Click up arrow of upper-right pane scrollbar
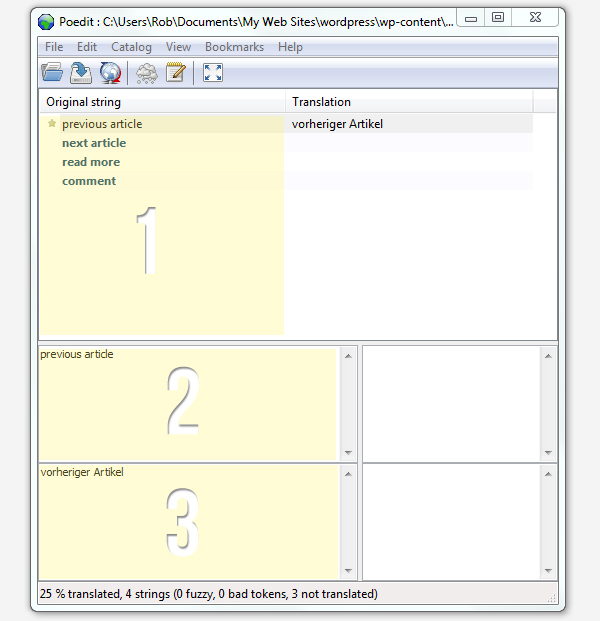Image resolution: width=600 pixels, height=621 pixels. point(549,356)
